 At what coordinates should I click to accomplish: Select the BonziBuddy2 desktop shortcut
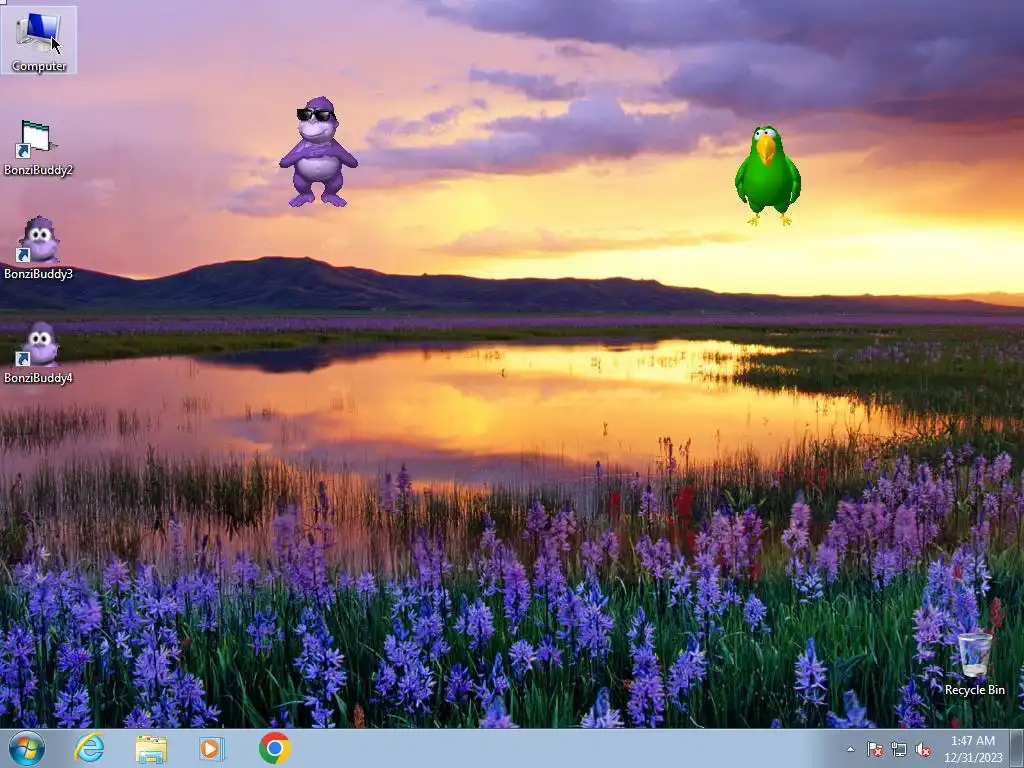[38, 148]
